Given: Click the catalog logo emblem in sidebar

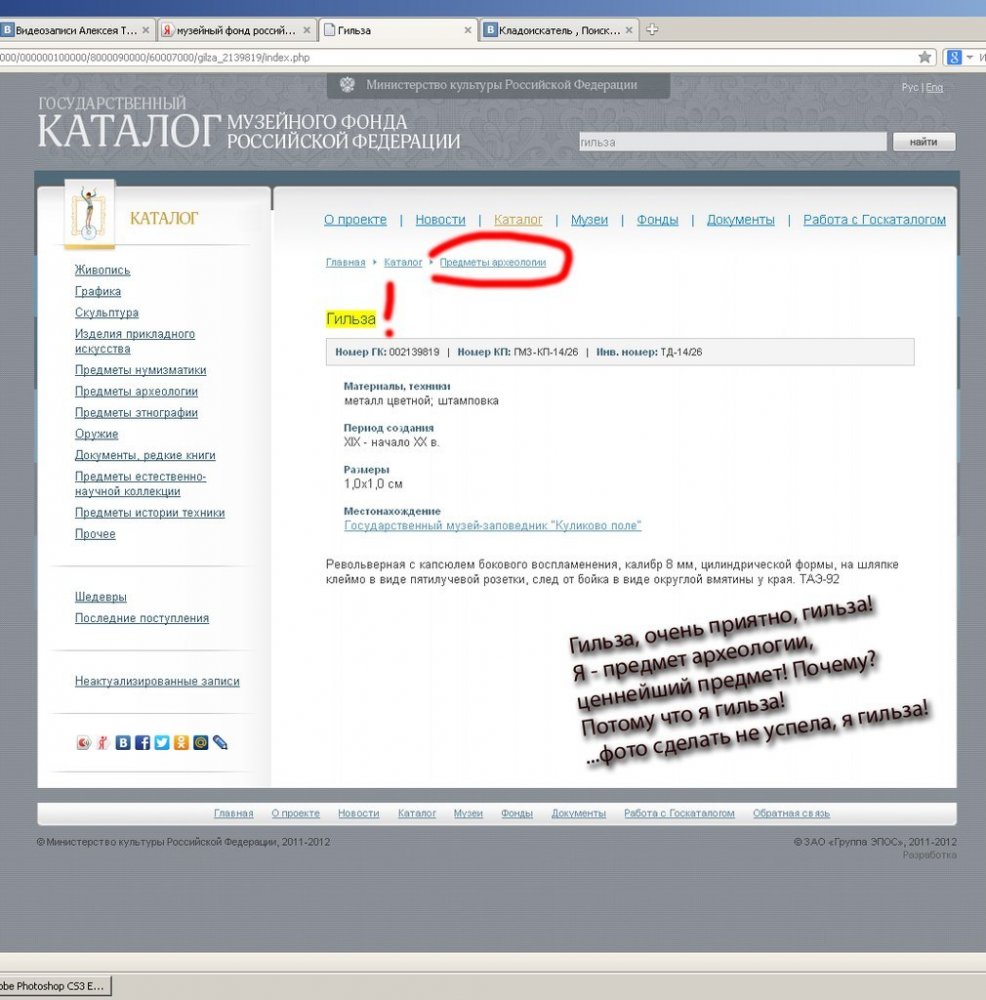Looking at the screenshot, I should tap(90, 213).
